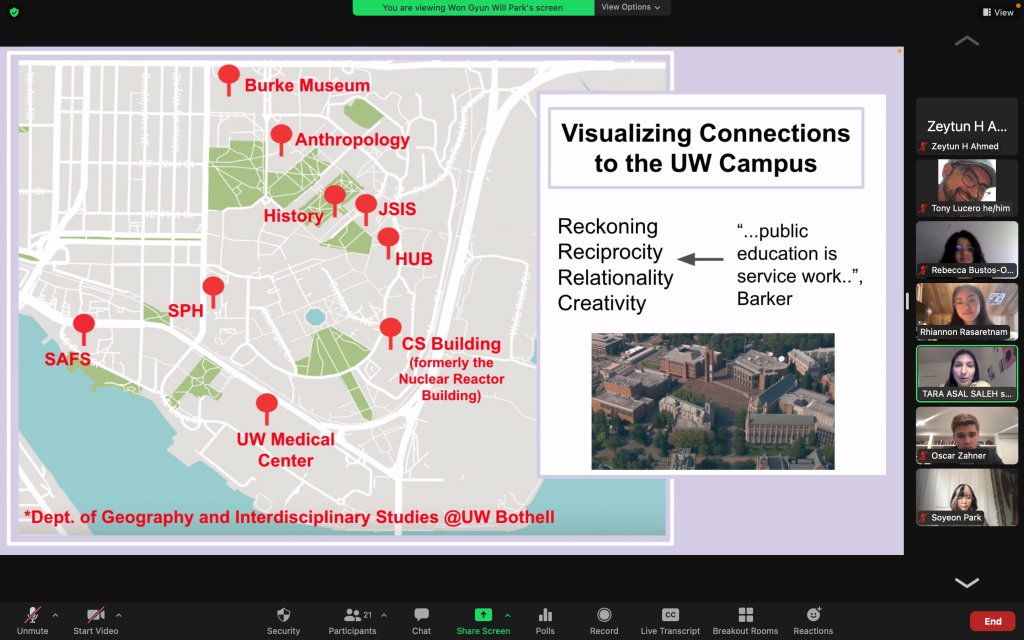Click Tony Lucero's muted mic indicator

923,208
